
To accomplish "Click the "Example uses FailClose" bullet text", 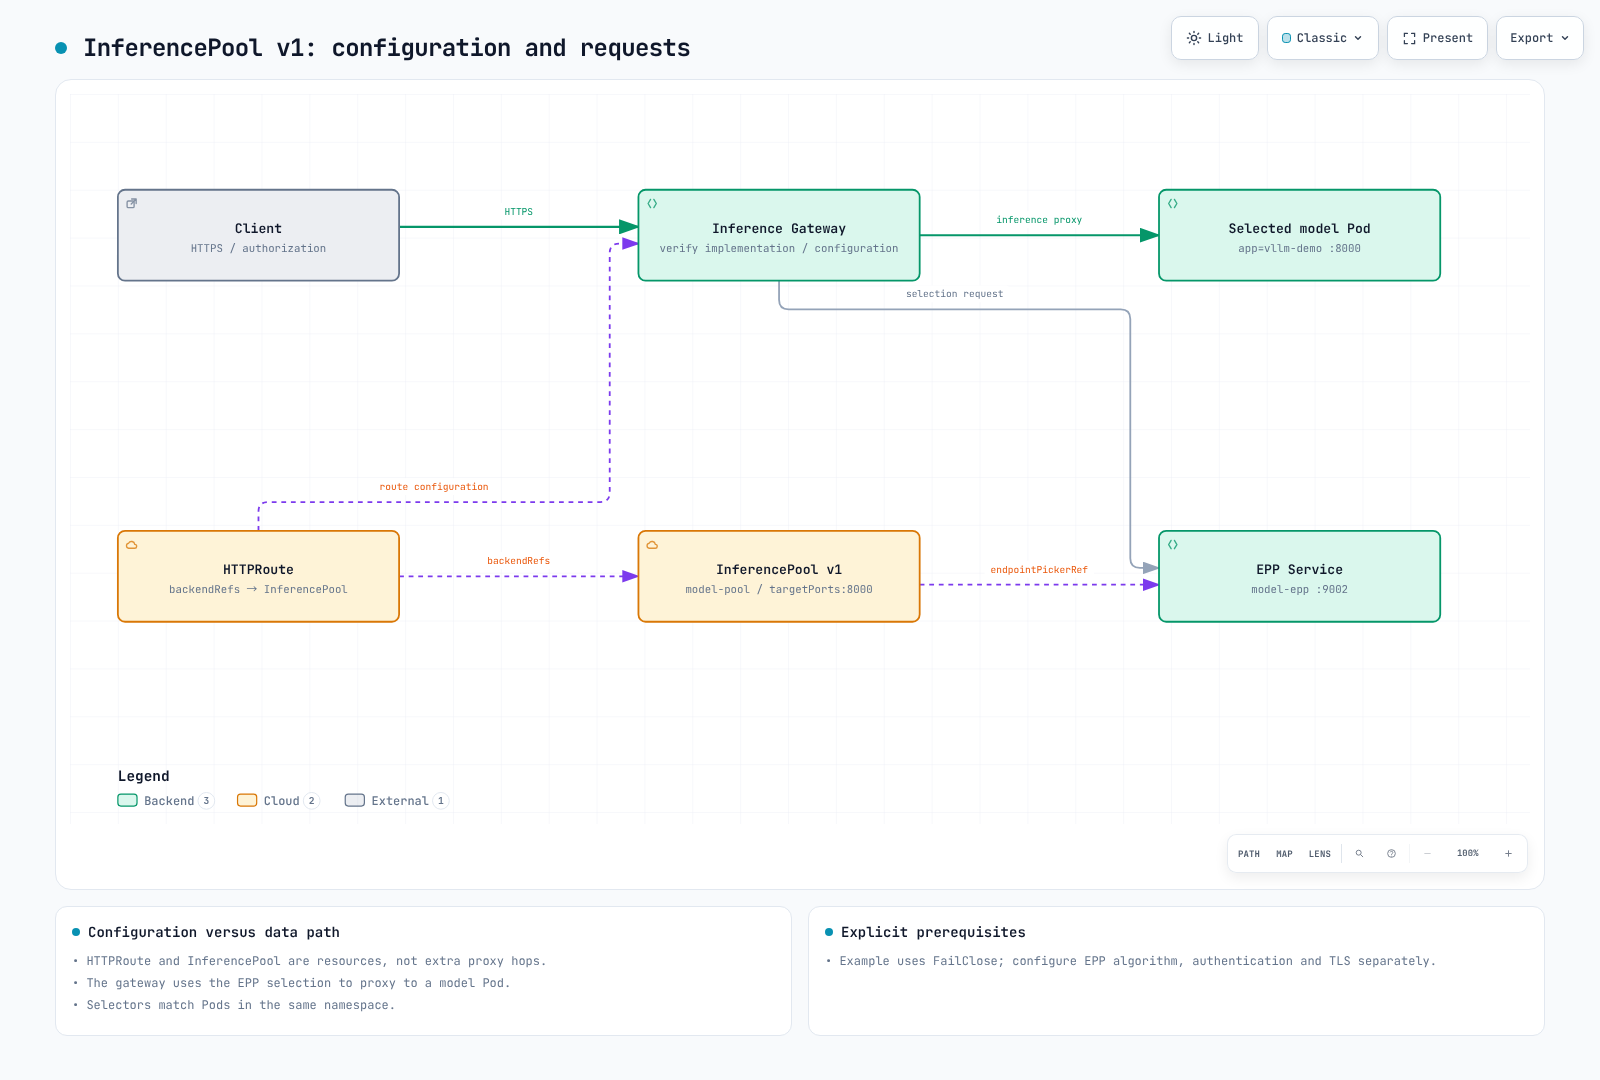I will pyautogui.click(x=1138, y=961).
